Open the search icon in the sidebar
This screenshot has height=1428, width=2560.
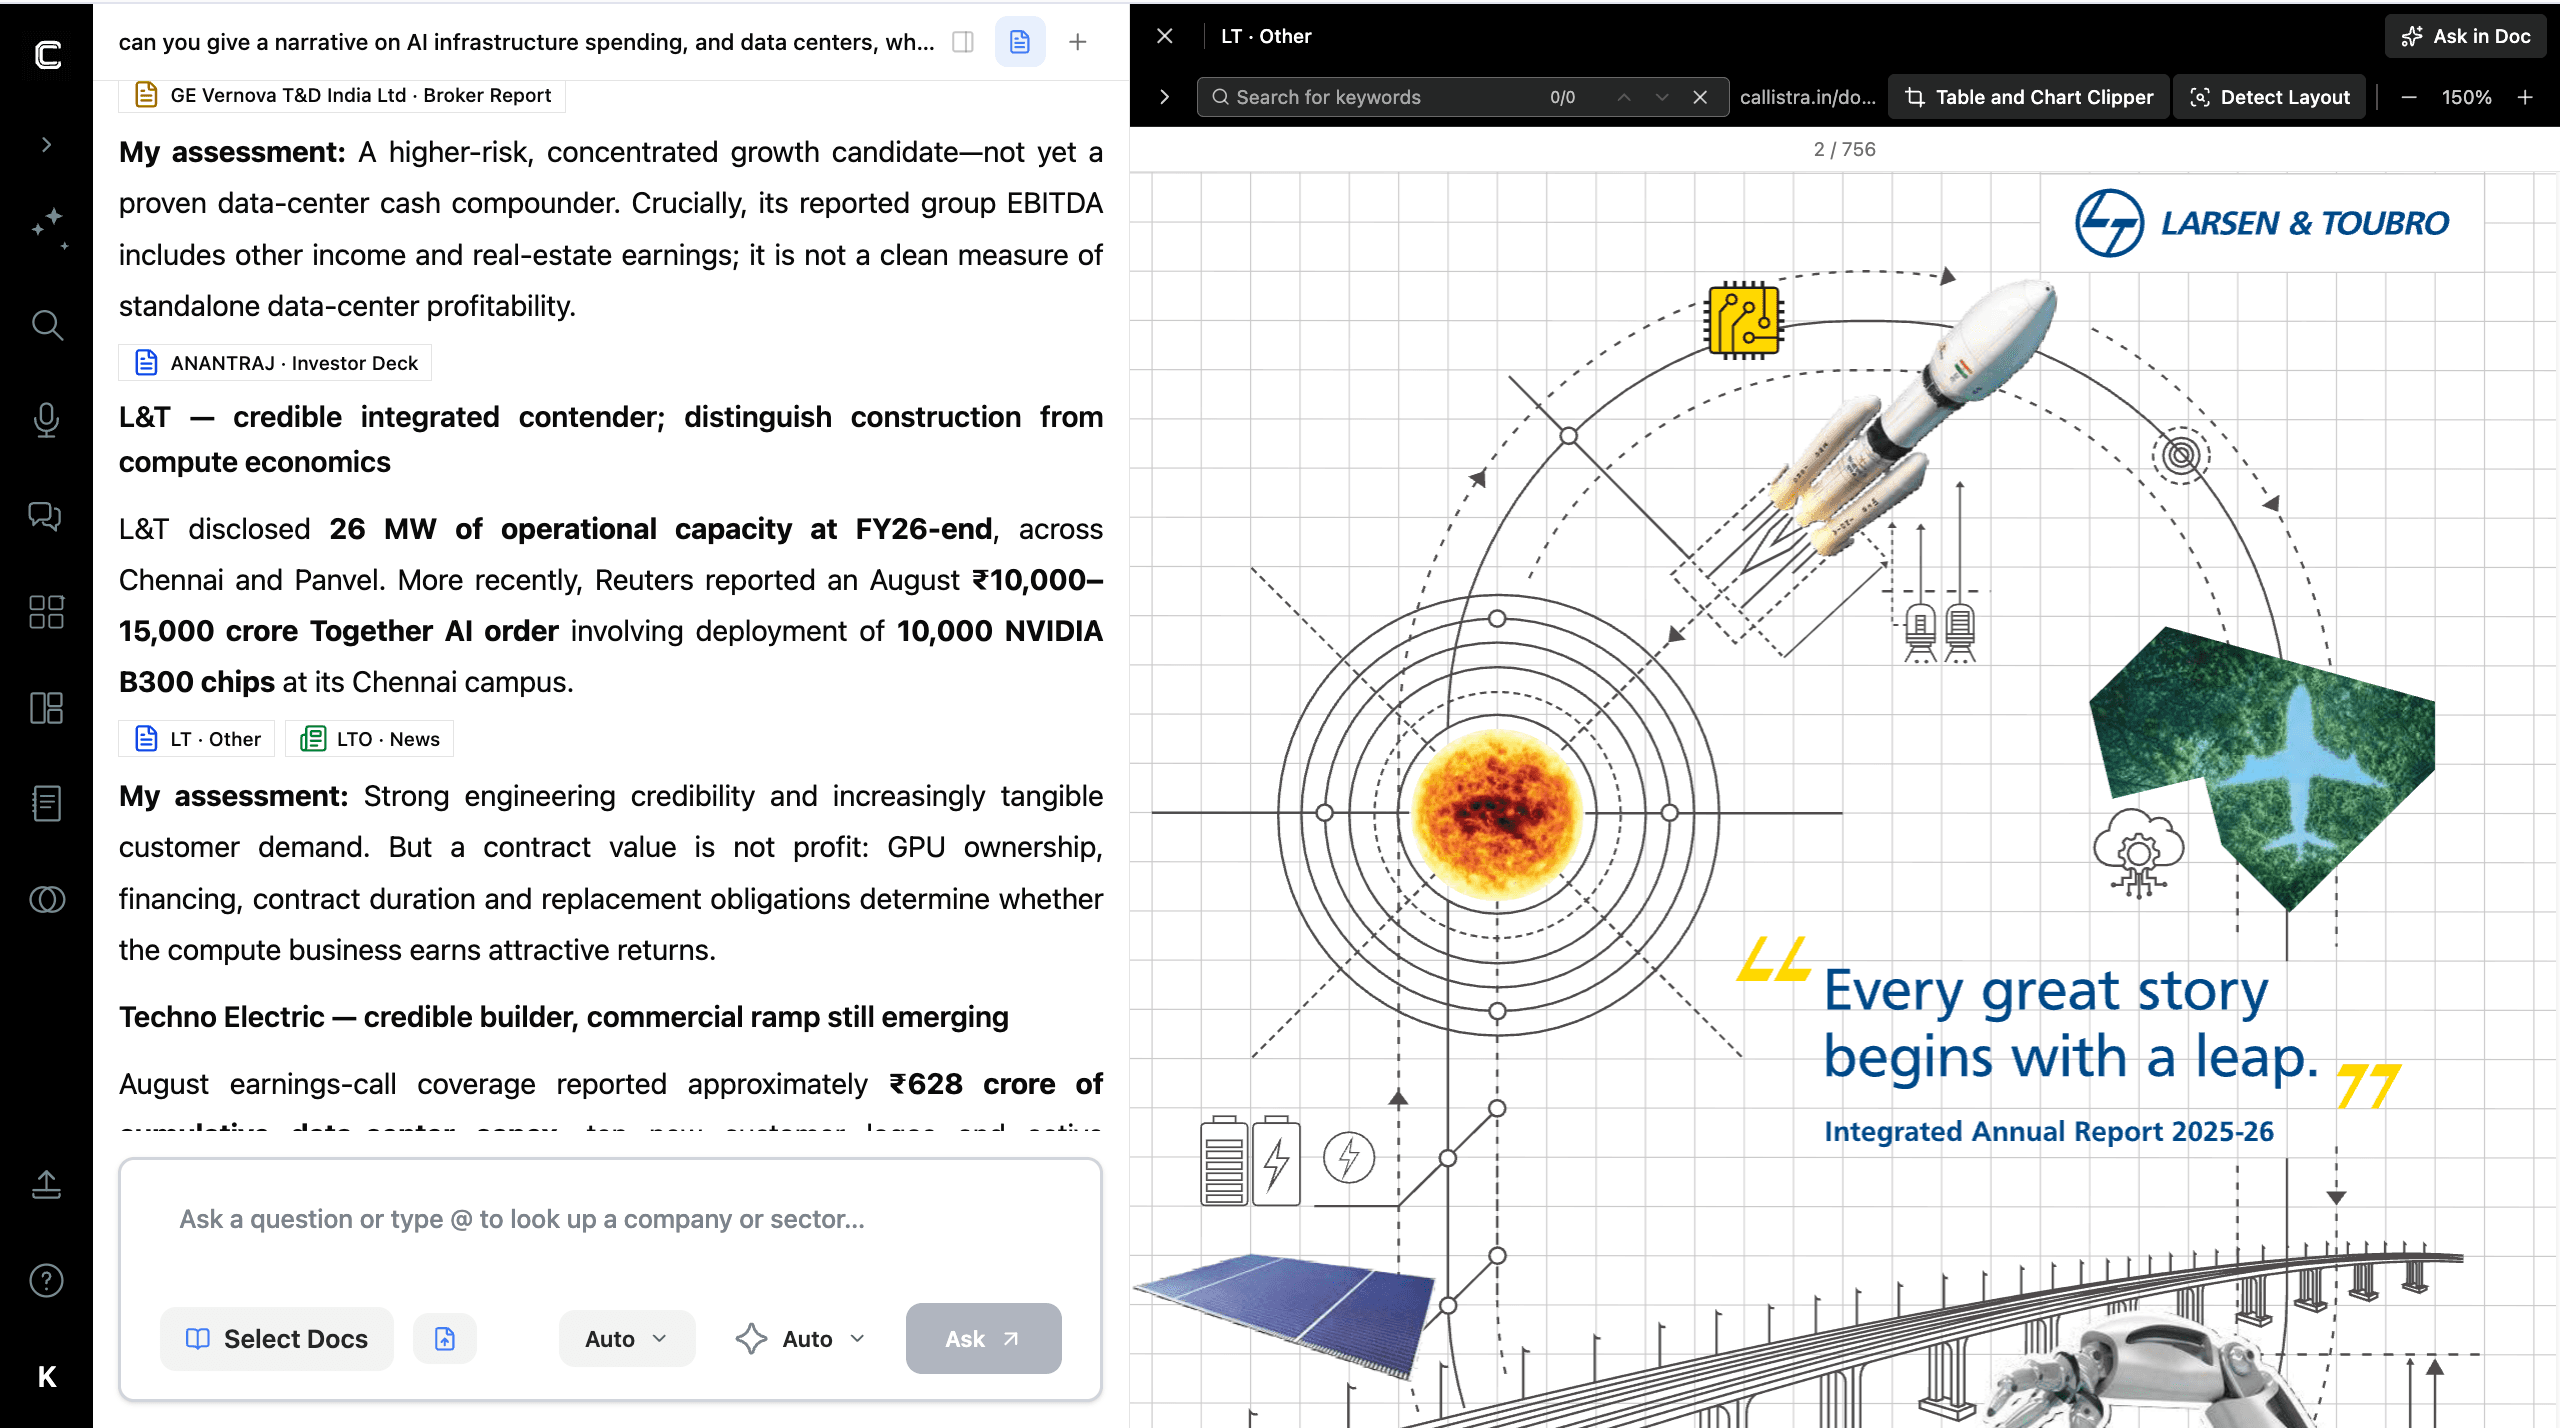click(x=47, y=325)
